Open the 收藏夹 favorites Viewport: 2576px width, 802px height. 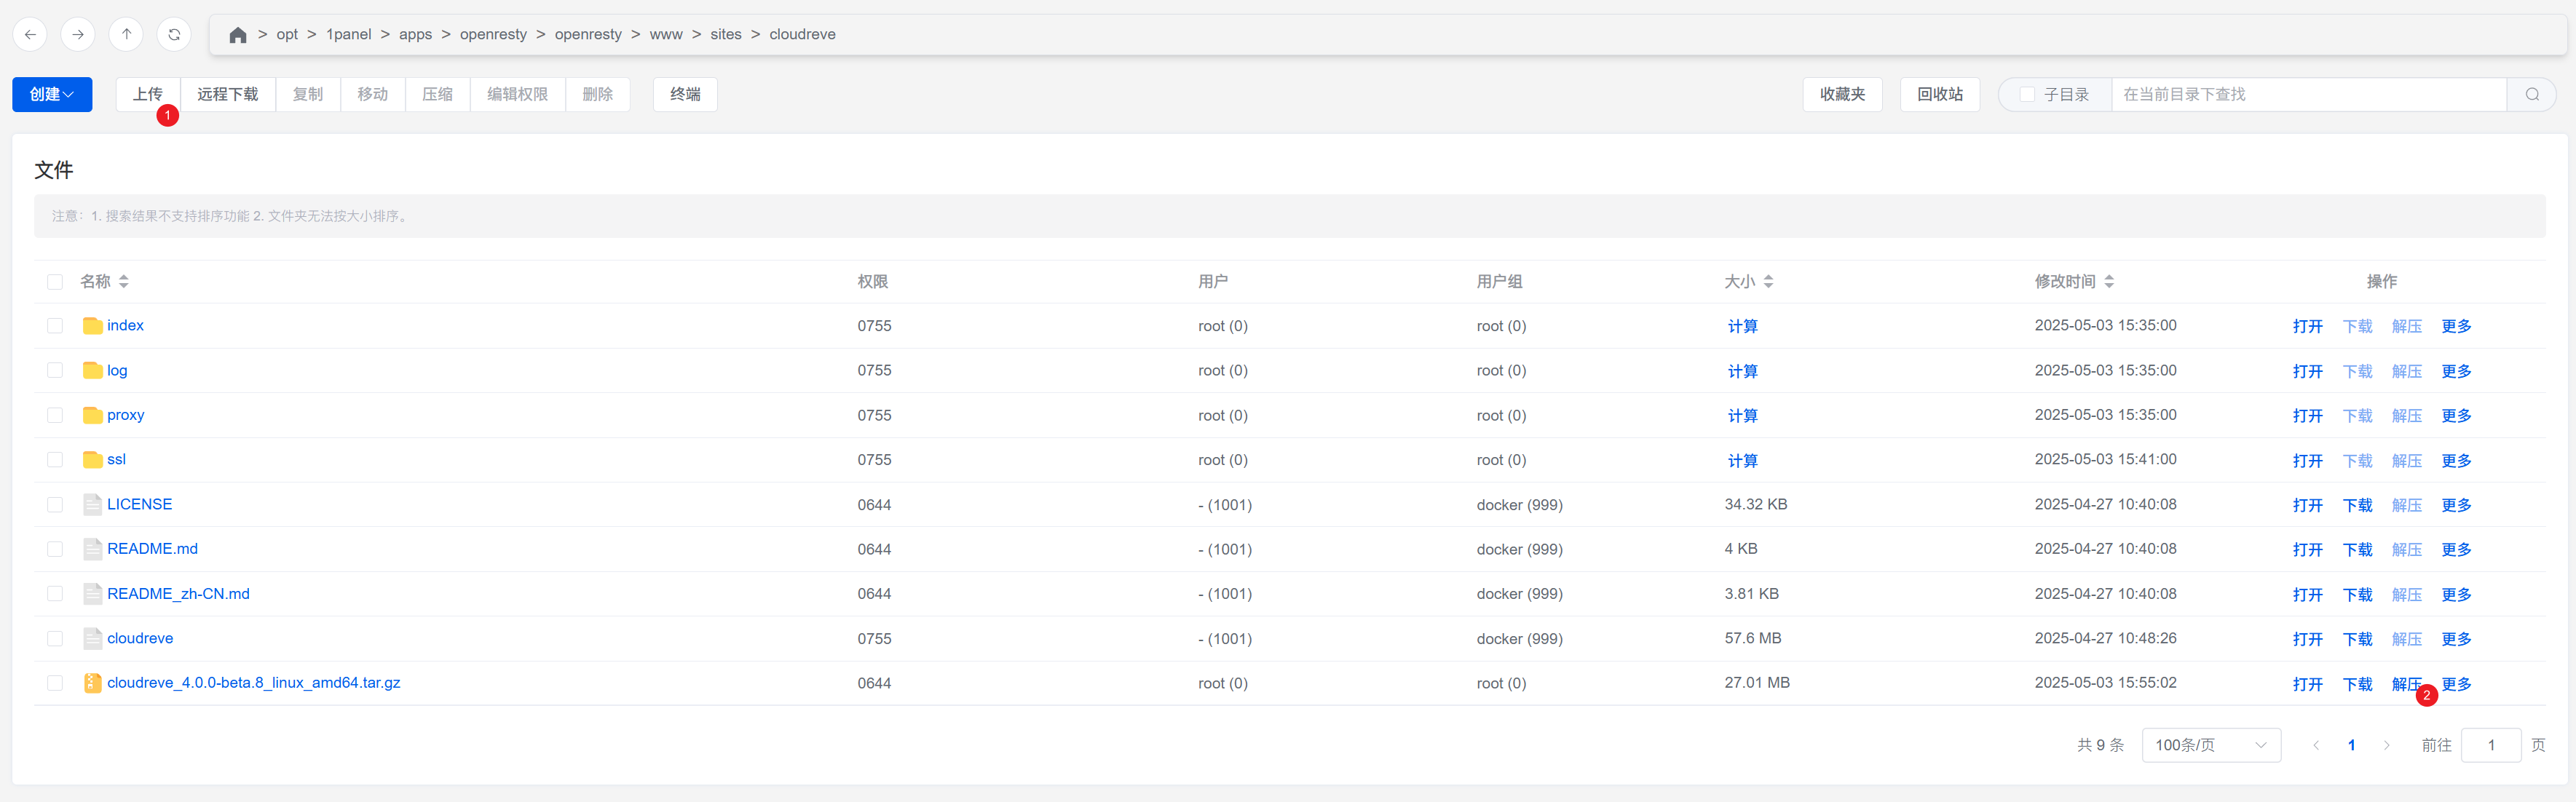tap(1842, 94)
